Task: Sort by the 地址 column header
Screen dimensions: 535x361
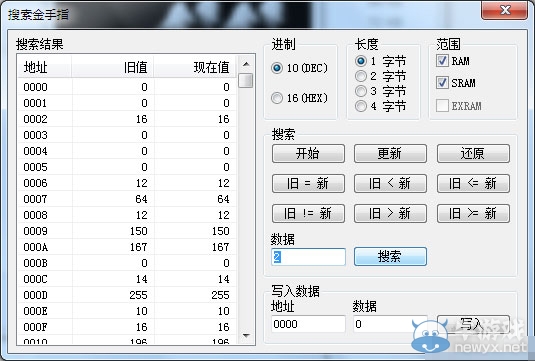Action: click(44, 67)
